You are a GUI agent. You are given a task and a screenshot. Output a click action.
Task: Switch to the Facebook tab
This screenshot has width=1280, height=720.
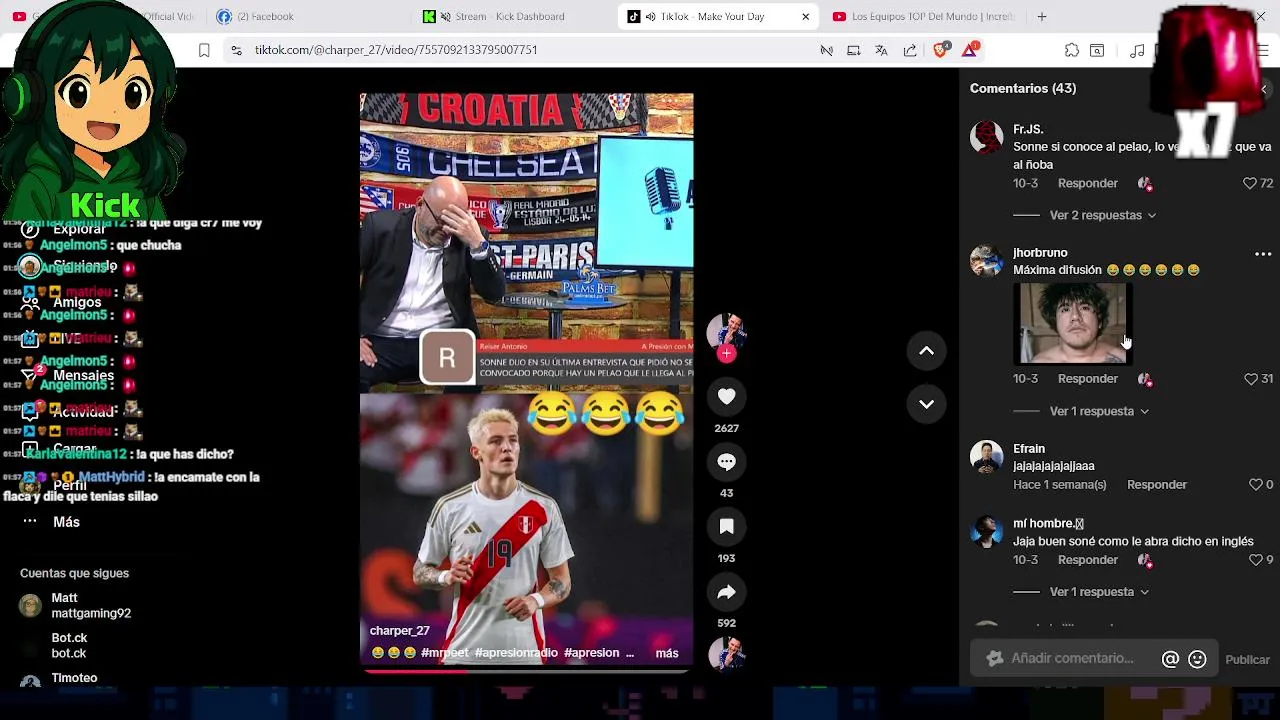point(265,17)
